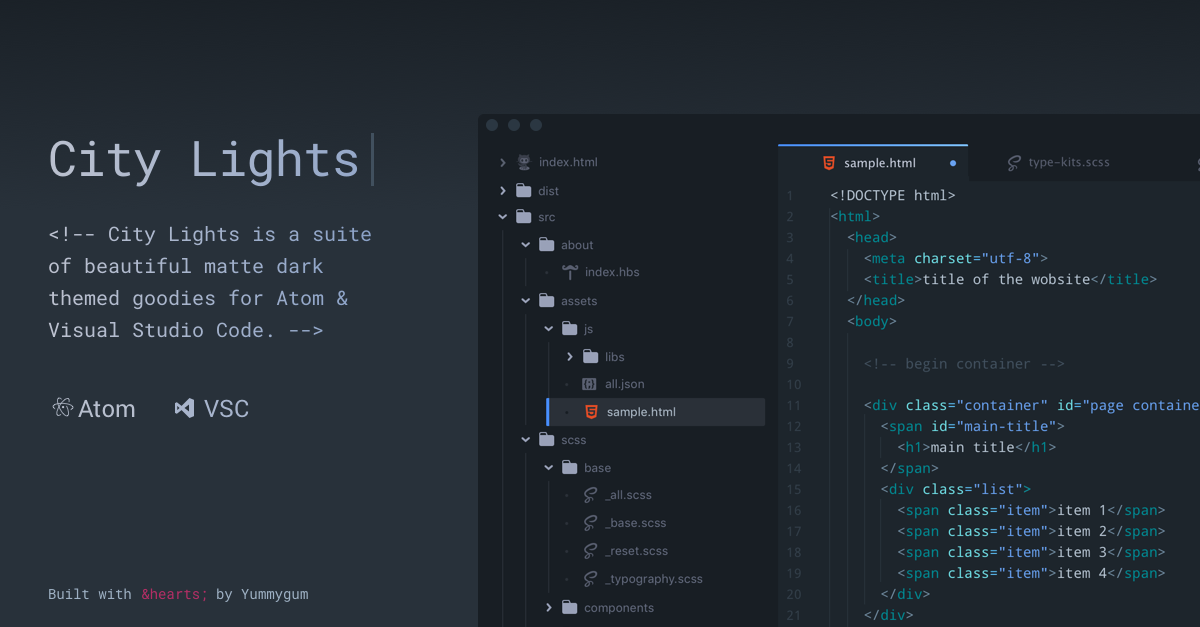Click the js folder icon
The width and height of the screenshot is (1200, 627).
point(570,328)
